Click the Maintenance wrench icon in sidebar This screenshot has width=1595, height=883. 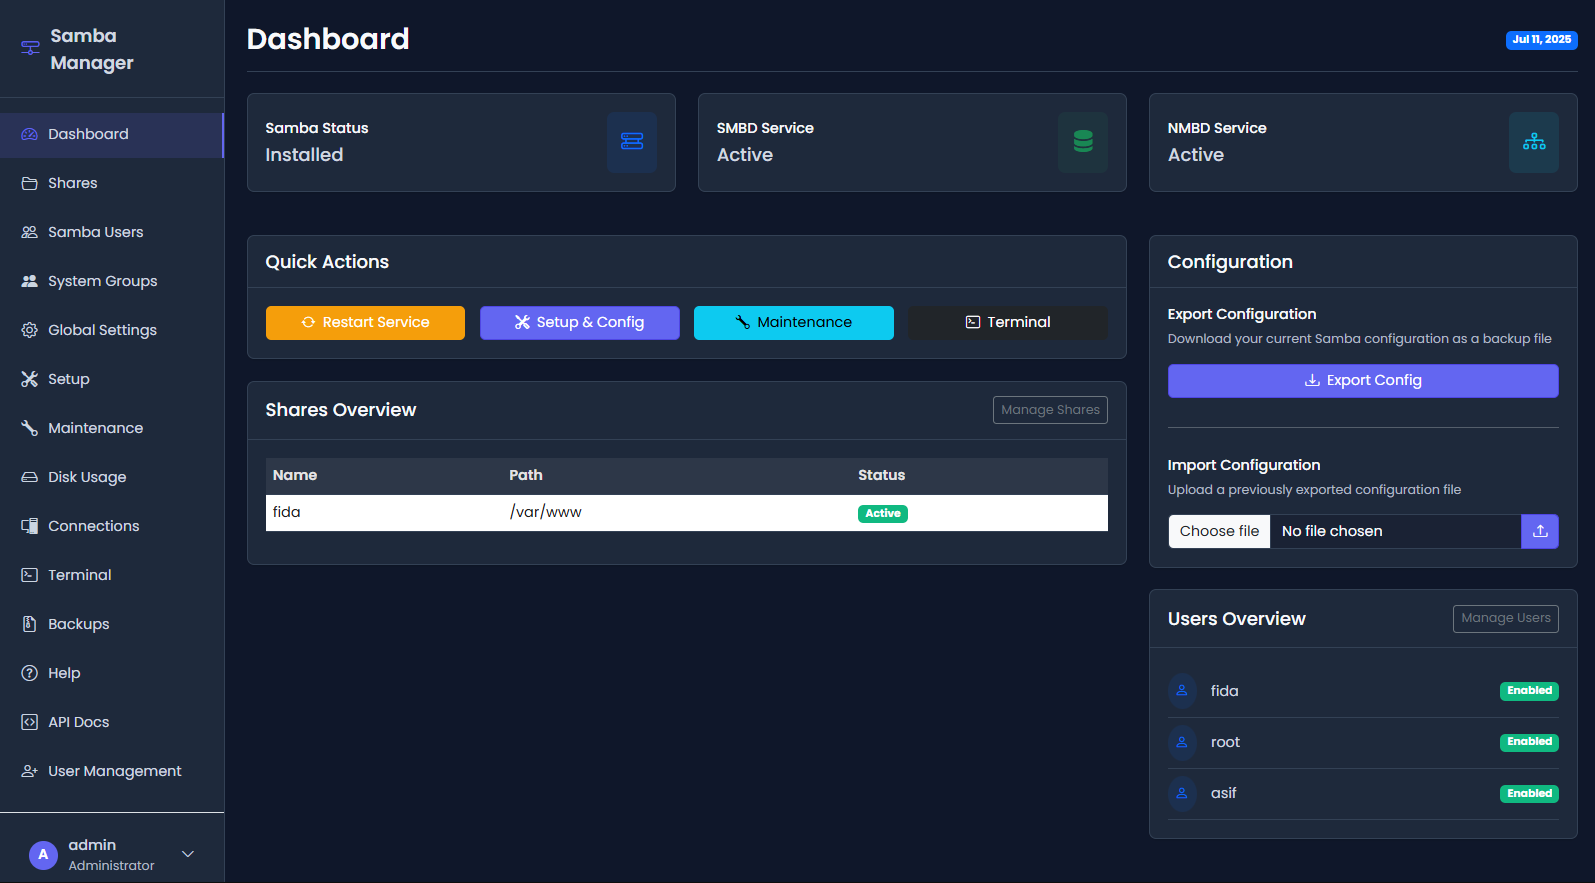click(30, 428)
